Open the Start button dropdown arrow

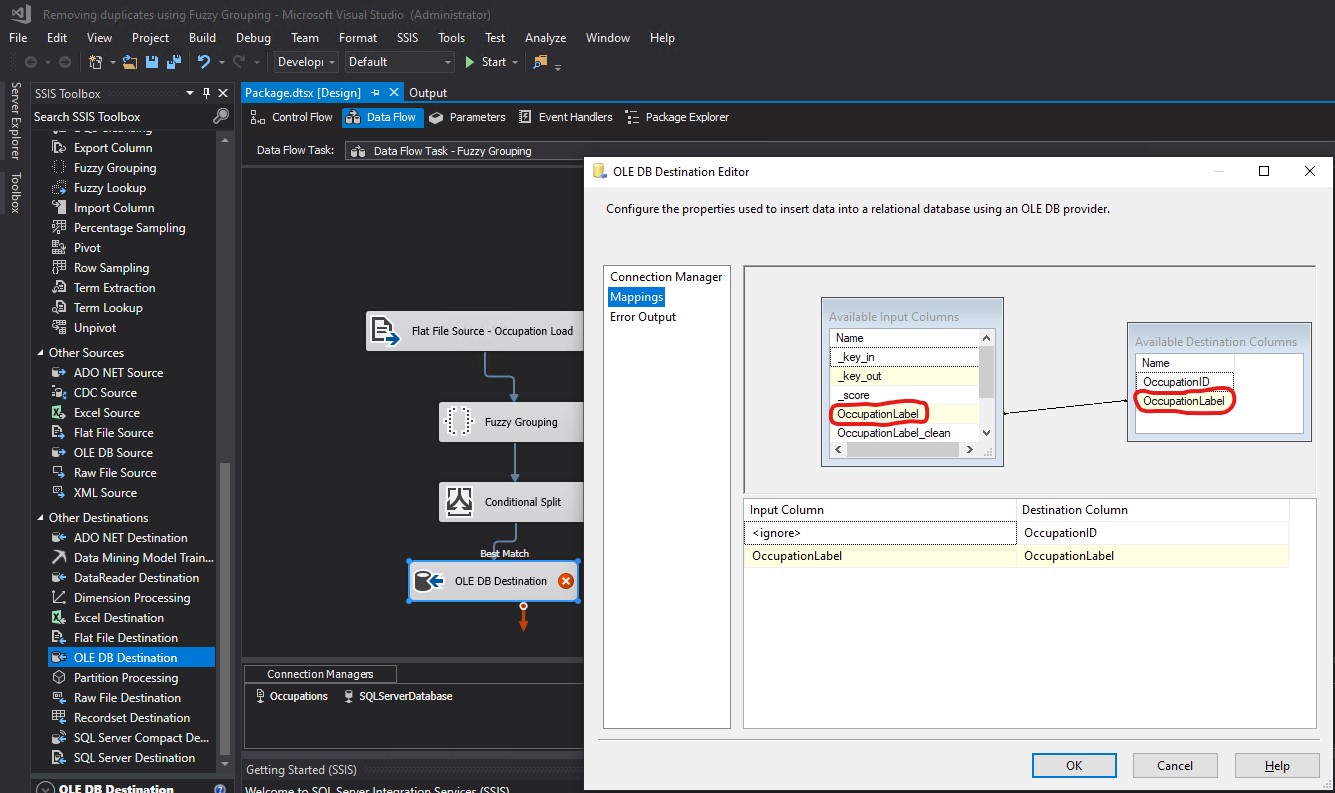coord(515,62)
